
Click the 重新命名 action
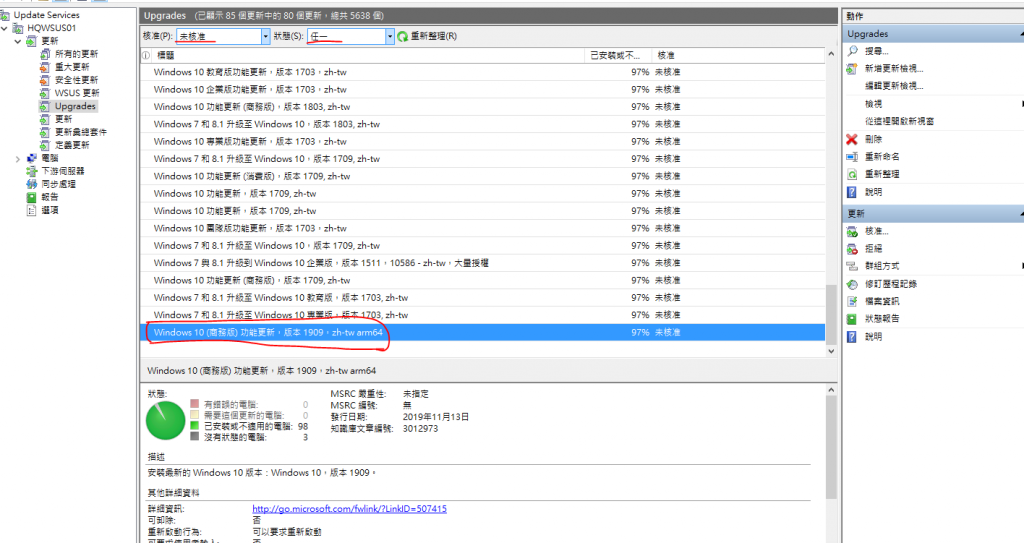[882, 157]
